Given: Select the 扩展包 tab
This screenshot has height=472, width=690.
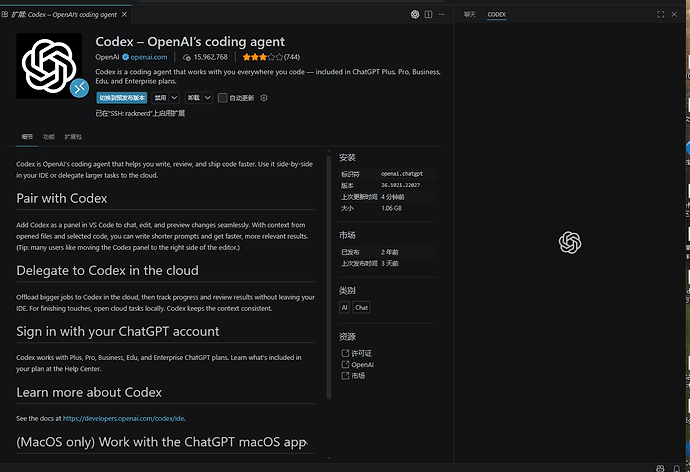Looking at the screenshot, I should [73, 137].
